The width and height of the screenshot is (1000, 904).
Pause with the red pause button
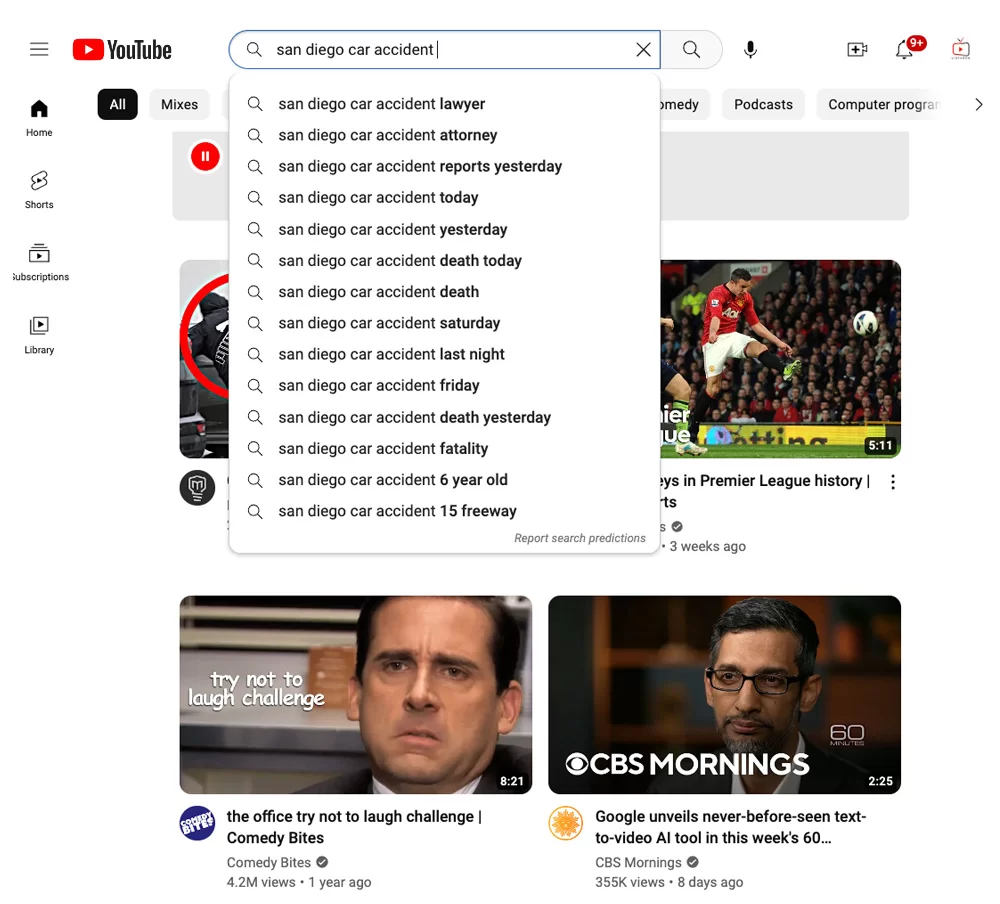tap(205, 156)
